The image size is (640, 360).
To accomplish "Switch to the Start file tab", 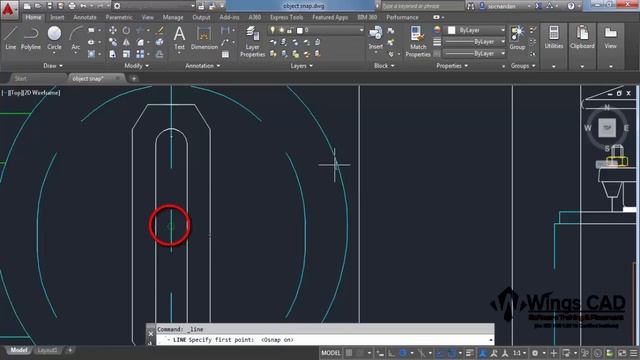I will (x=20, y=78).
